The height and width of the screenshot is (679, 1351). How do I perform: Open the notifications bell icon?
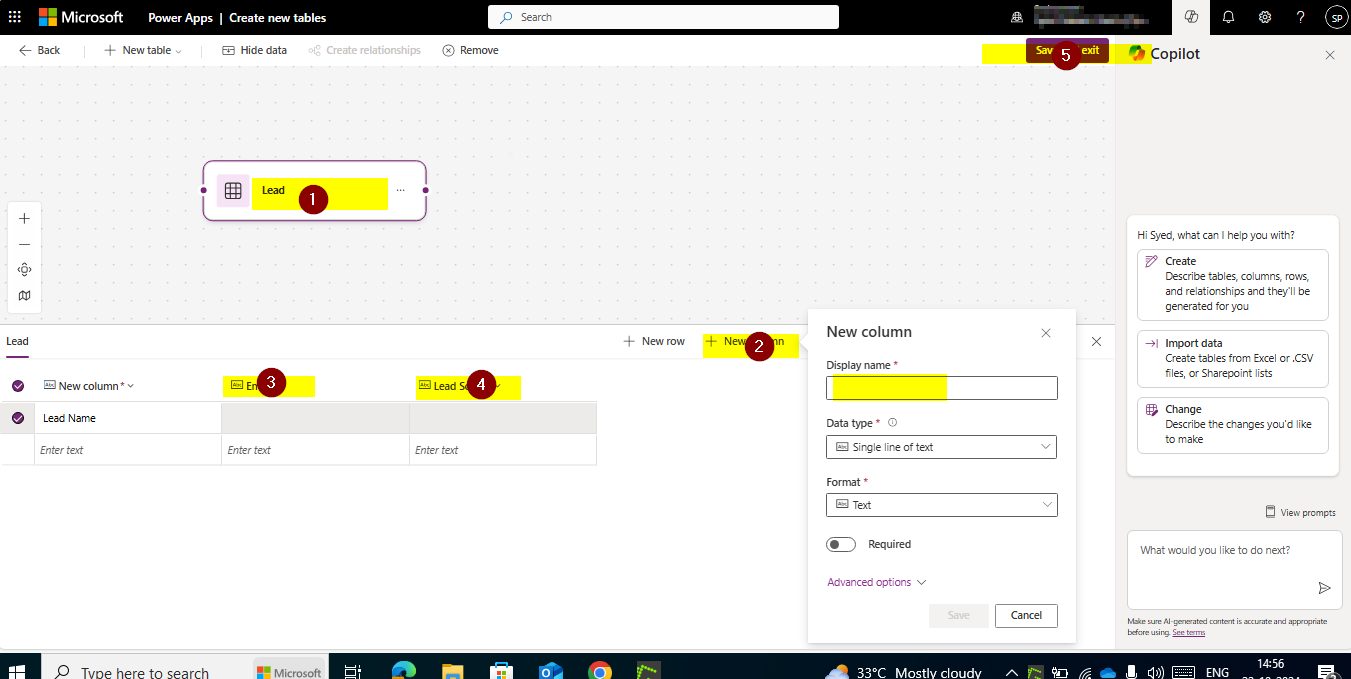click(1228, 17)
